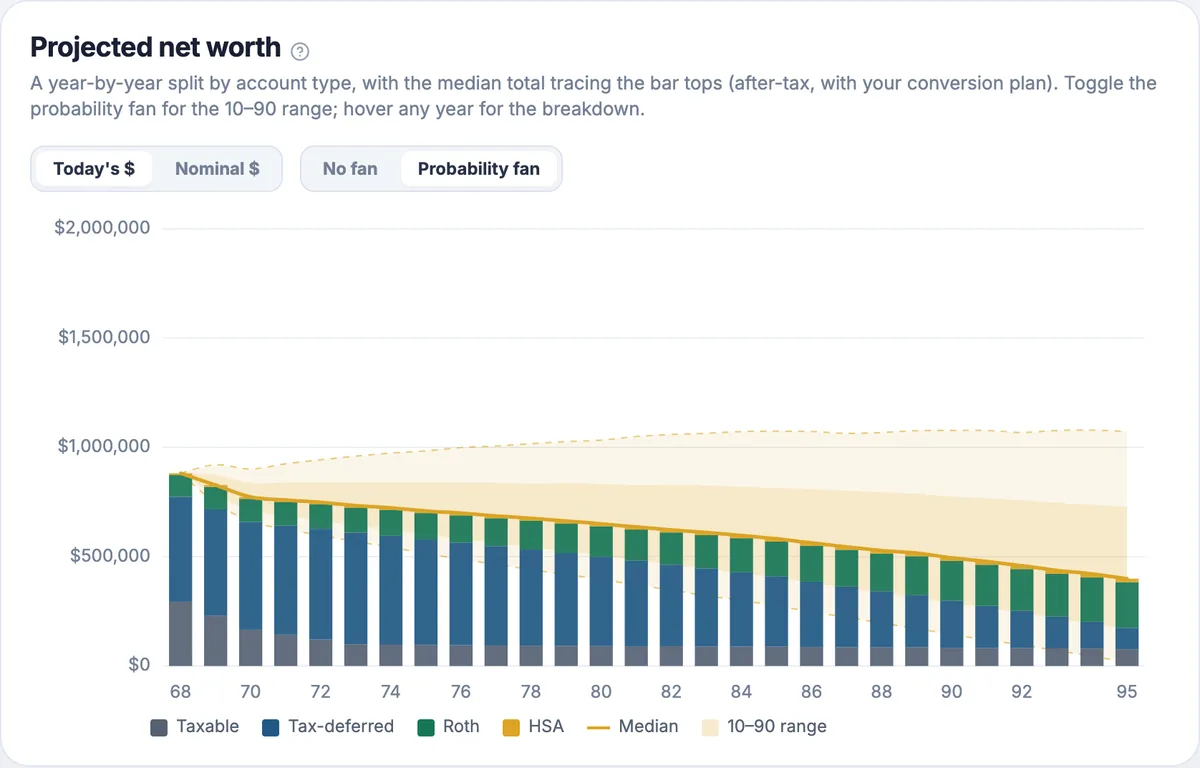Click the $1,500,000 axis label
This screenshot has height=768, width=1200.
pyautogui.click(x=105, y=337)
